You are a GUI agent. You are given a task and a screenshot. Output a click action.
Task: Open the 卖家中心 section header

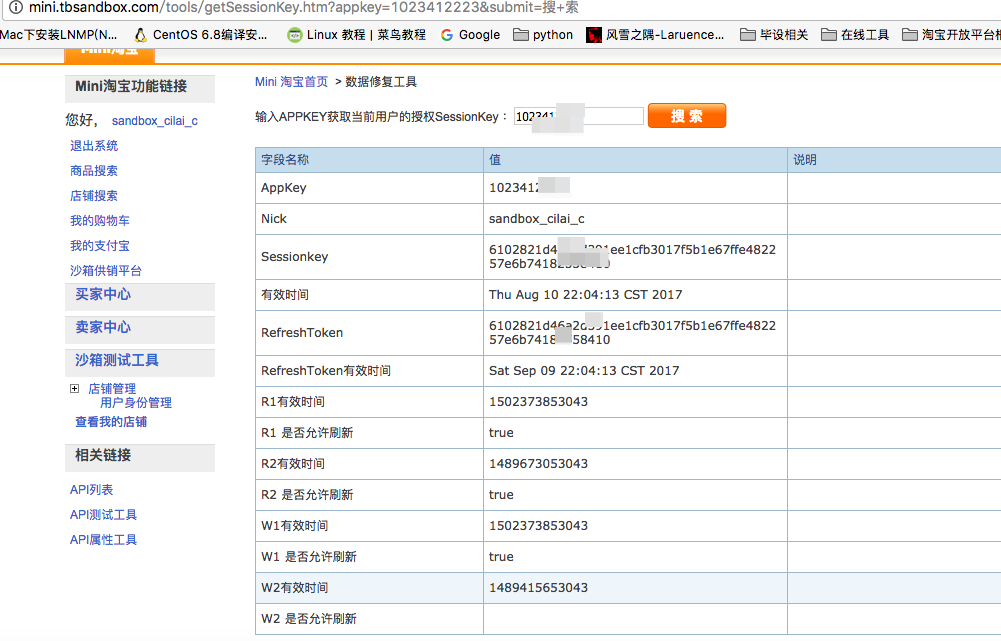(103, 328)
